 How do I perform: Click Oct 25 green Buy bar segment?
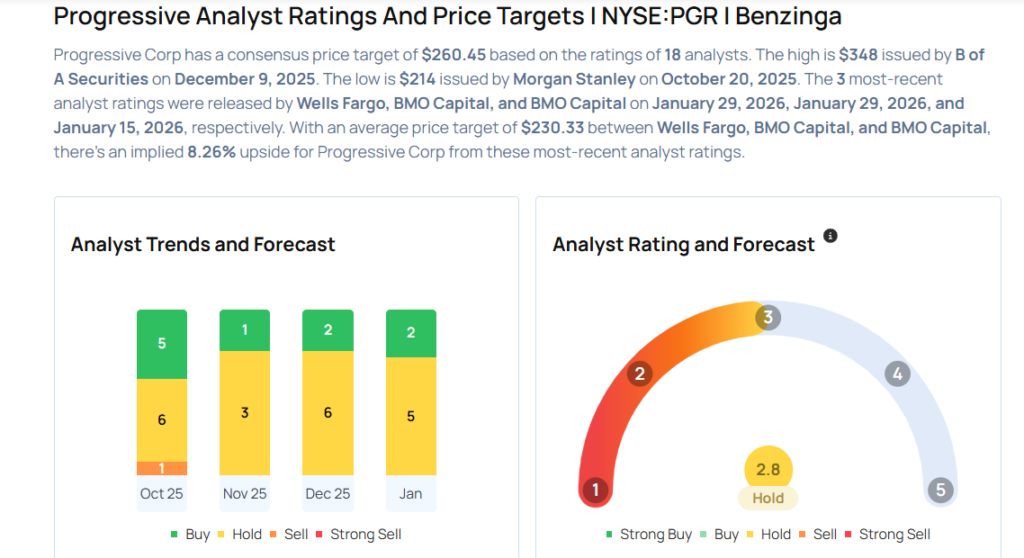[162, 344]
